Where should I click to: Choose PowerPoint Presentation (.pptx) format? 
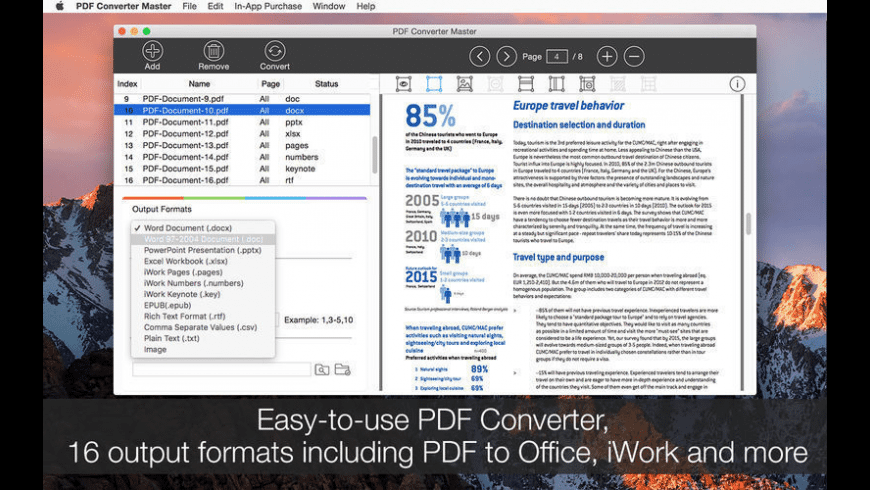(203, 250)
